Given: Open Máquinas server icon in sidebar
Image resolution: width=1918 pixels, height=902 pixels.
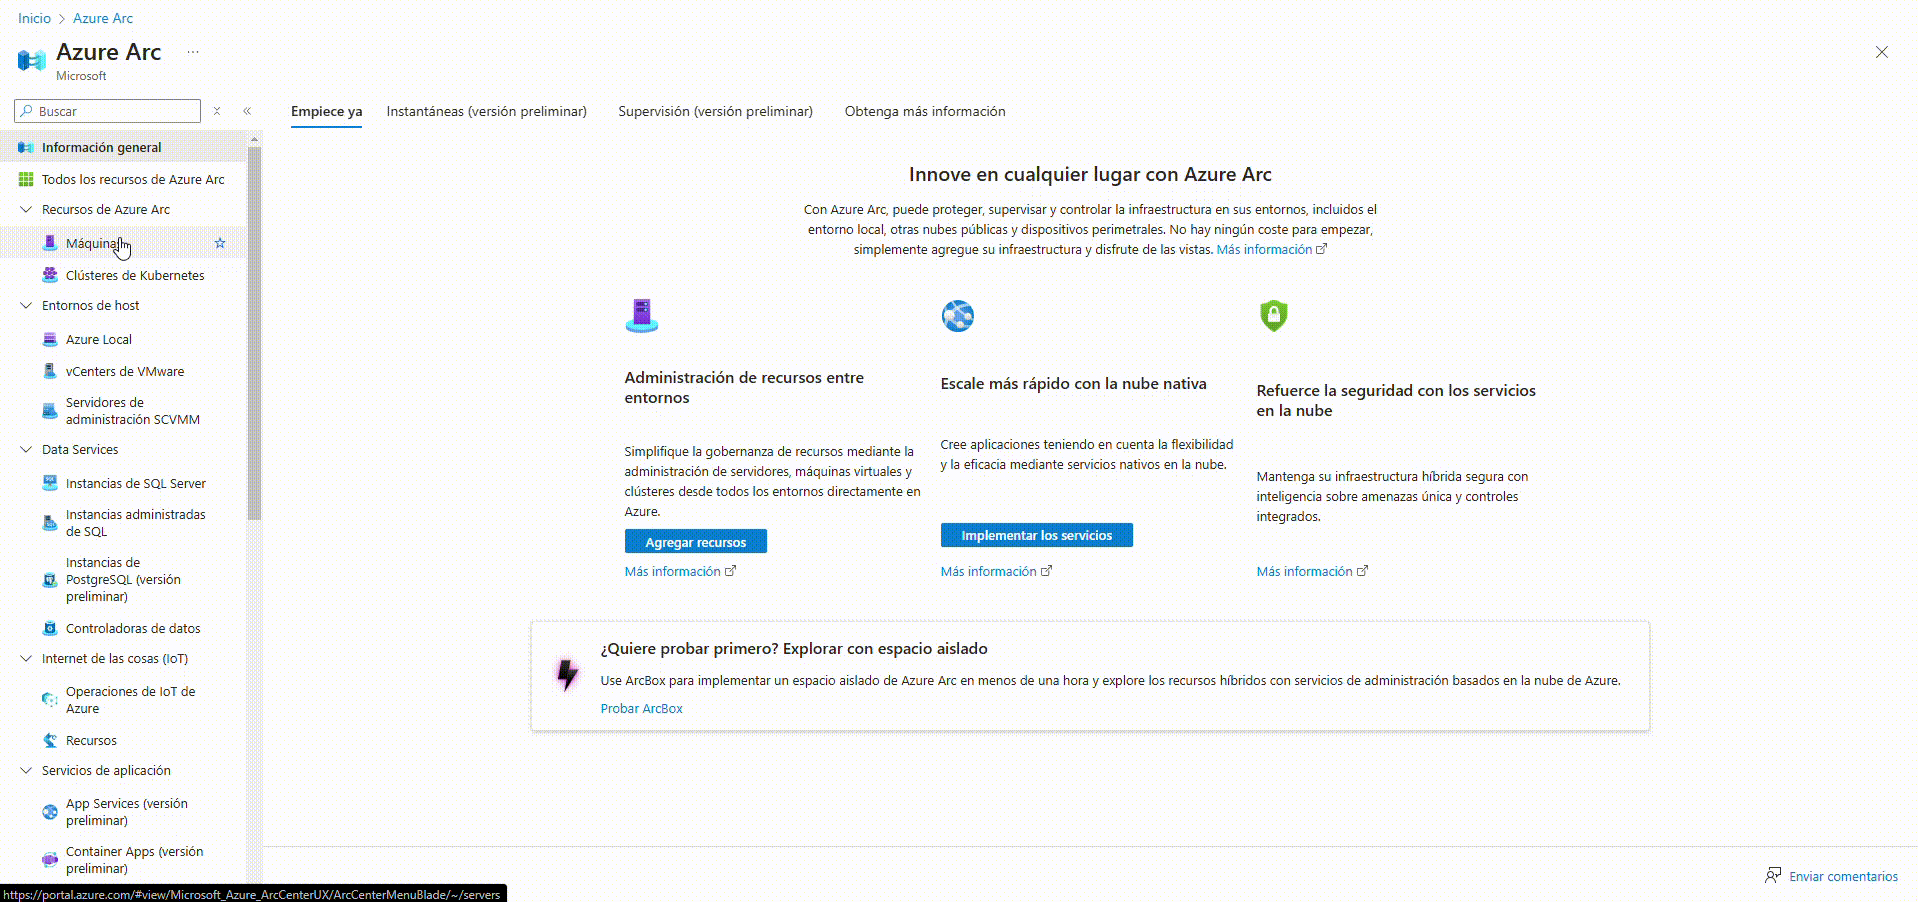Looking at the screenshot, I should click(50, 243).
